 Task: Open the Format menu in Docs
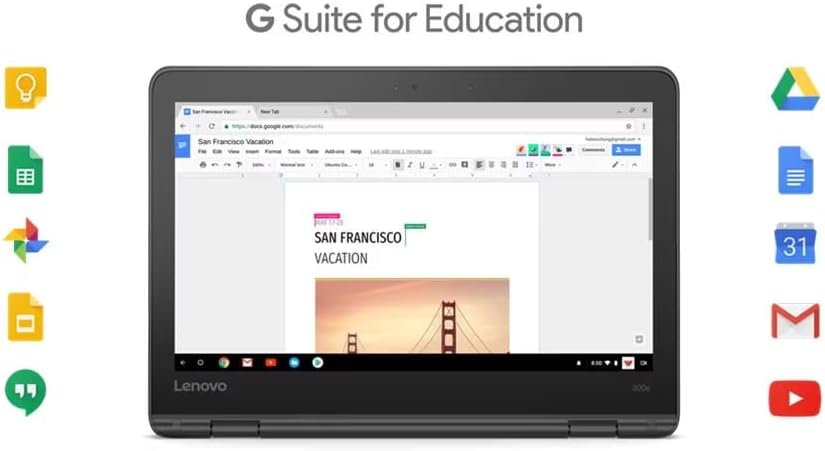point(272,151)
